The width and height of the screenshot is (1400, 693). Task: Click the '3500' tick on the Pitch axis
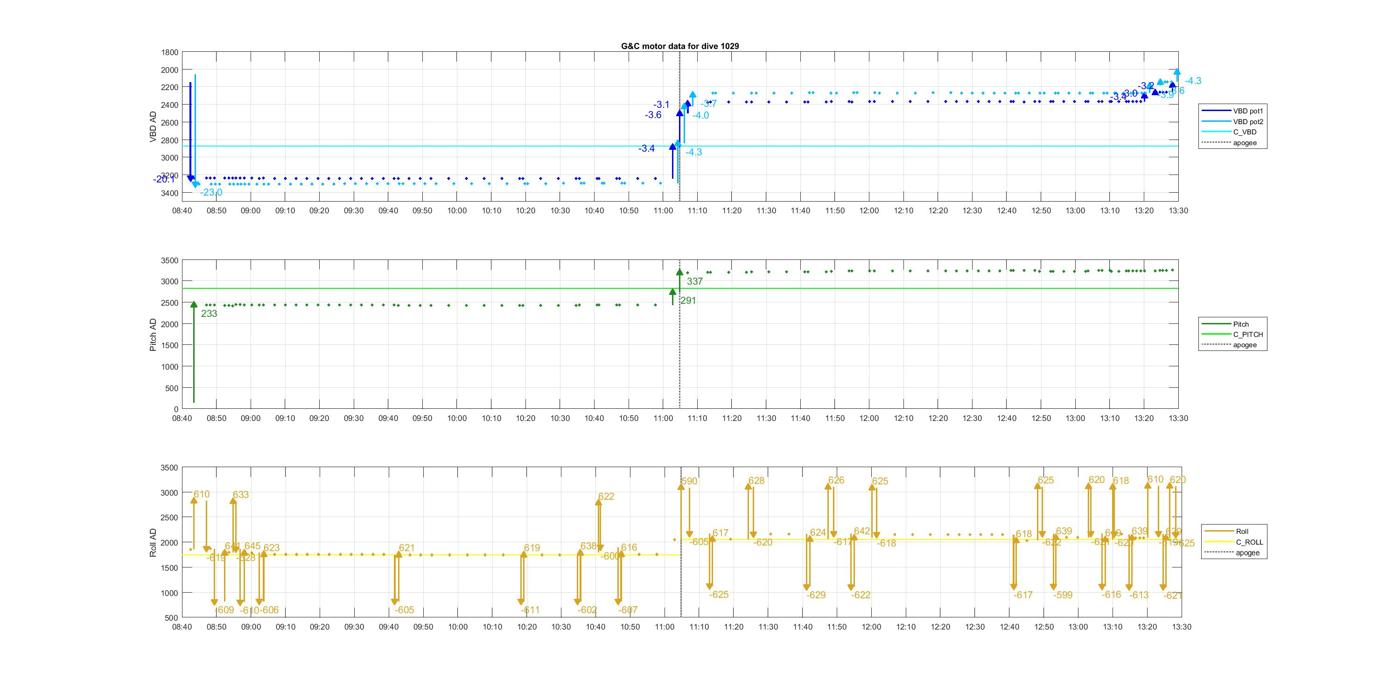tap(169, 260)
